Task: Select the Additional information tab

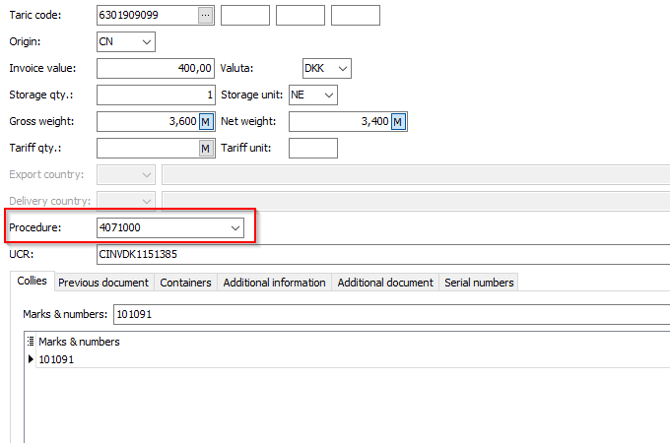Action: coord(274,283)
